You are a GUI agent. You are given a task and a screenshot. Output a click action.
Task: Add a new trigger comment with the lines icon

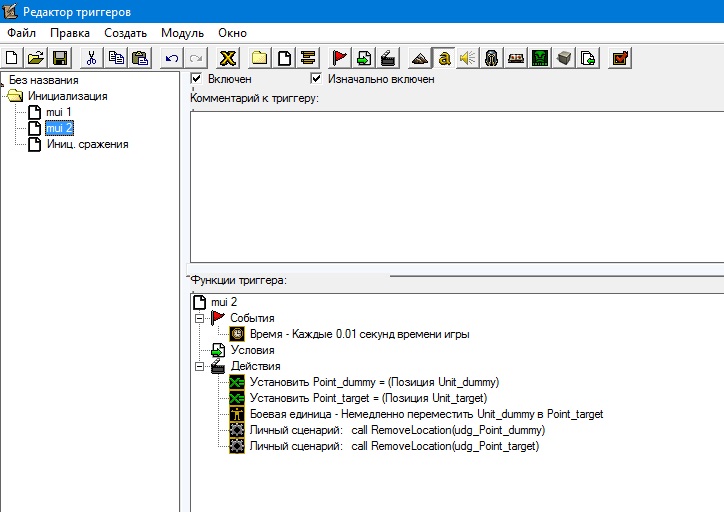tap(308, 58)
